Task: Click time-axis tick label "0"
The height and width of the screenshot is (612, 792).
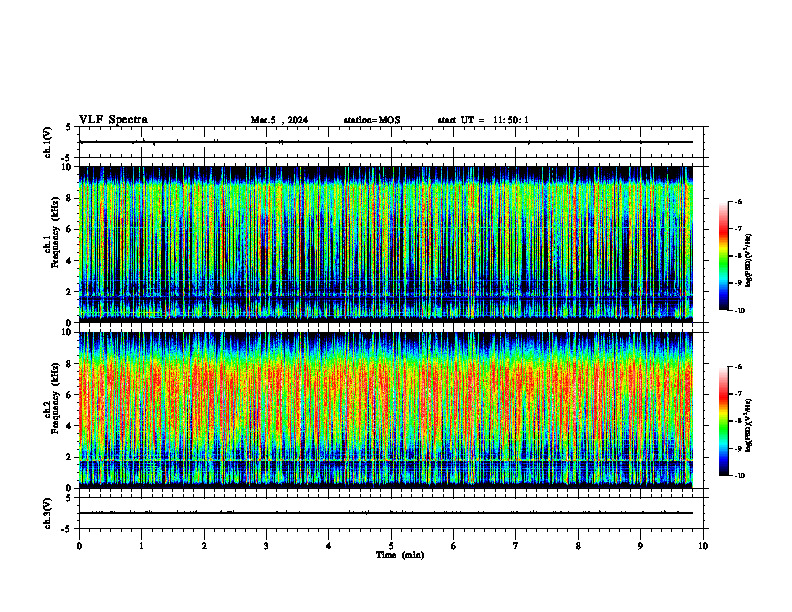Action: (x=79, y=546)
